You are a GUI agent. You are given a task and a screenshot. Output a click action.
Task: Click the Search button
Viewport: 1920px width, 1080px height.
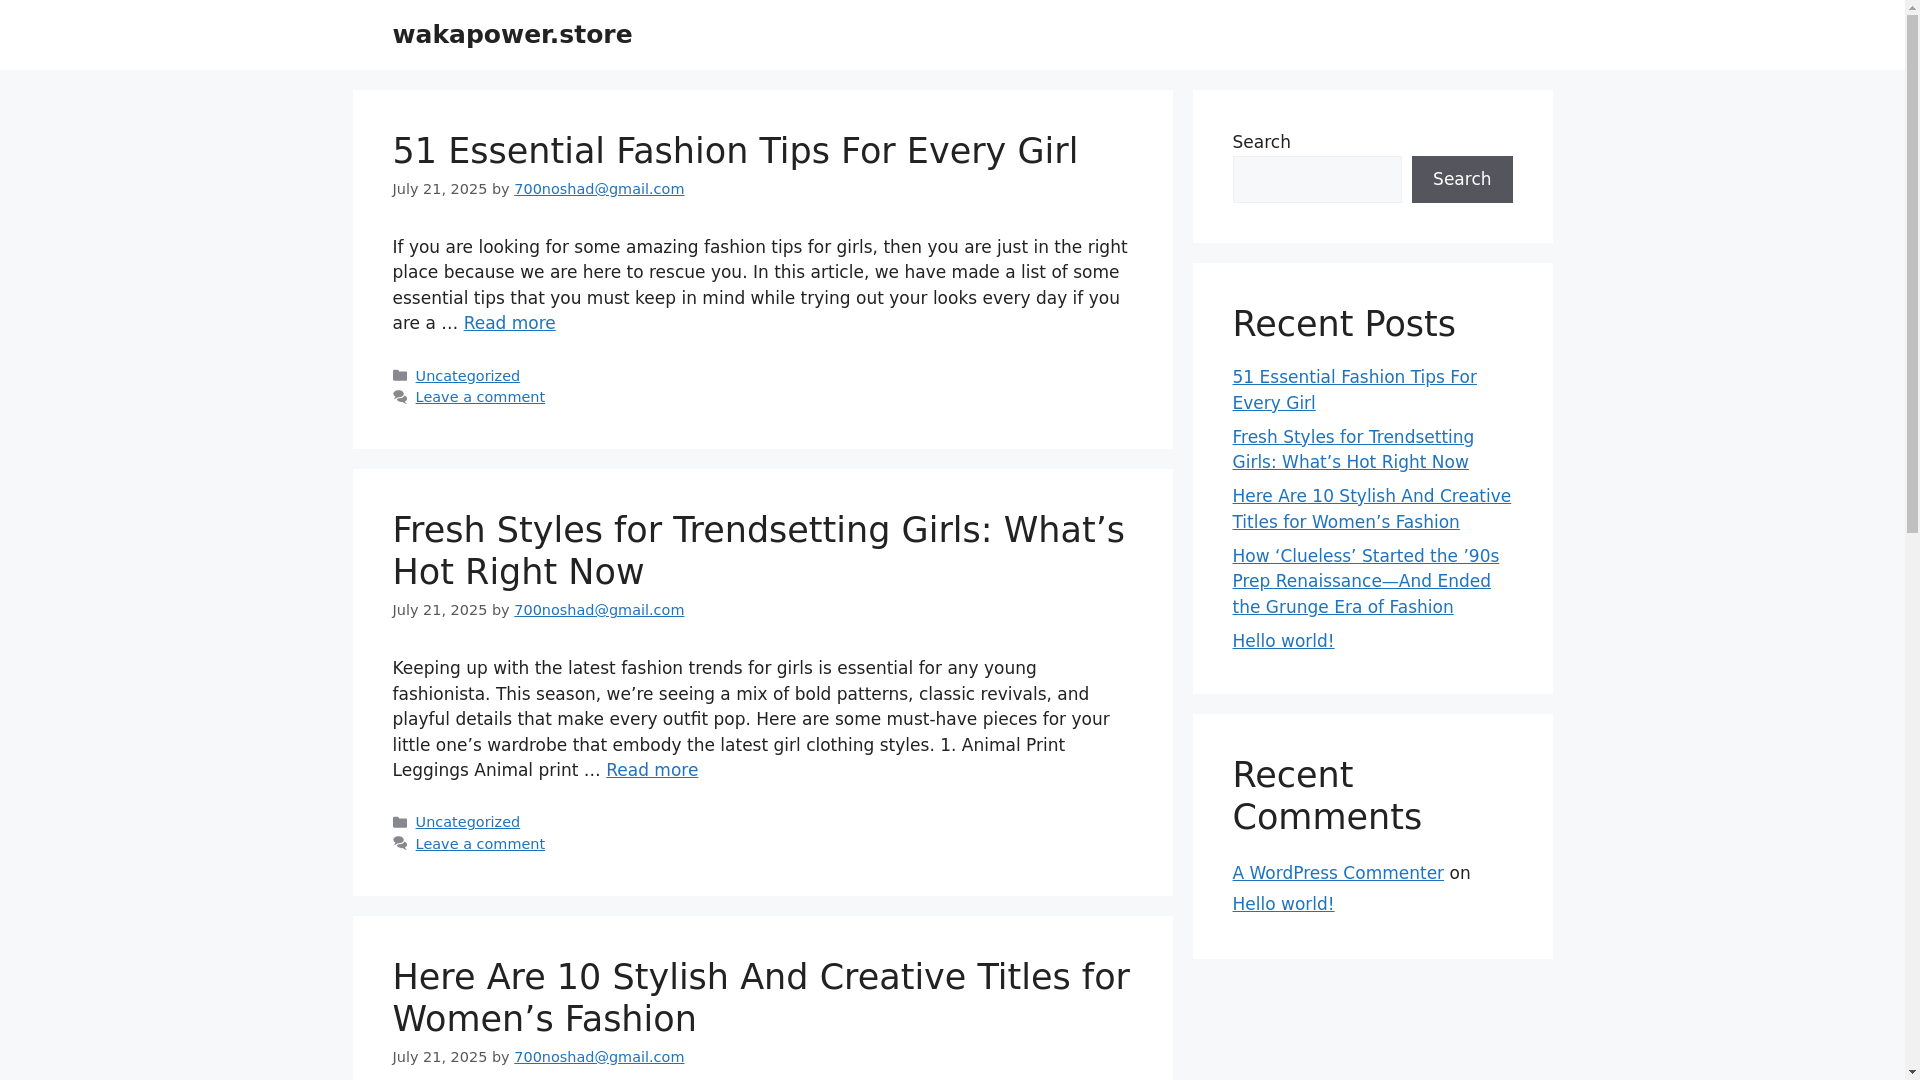(1462, 179)
